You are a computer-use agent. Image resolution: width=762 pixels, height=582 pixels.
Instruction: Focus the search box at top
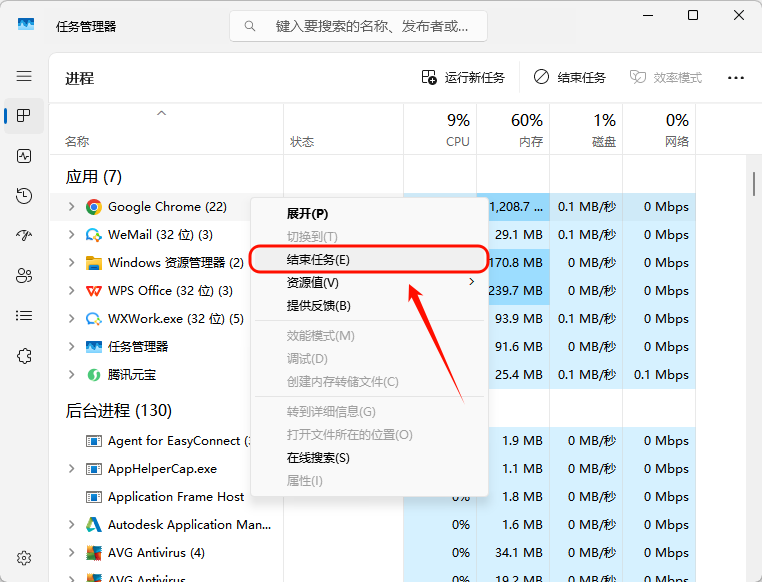click(x=358, y=26)
